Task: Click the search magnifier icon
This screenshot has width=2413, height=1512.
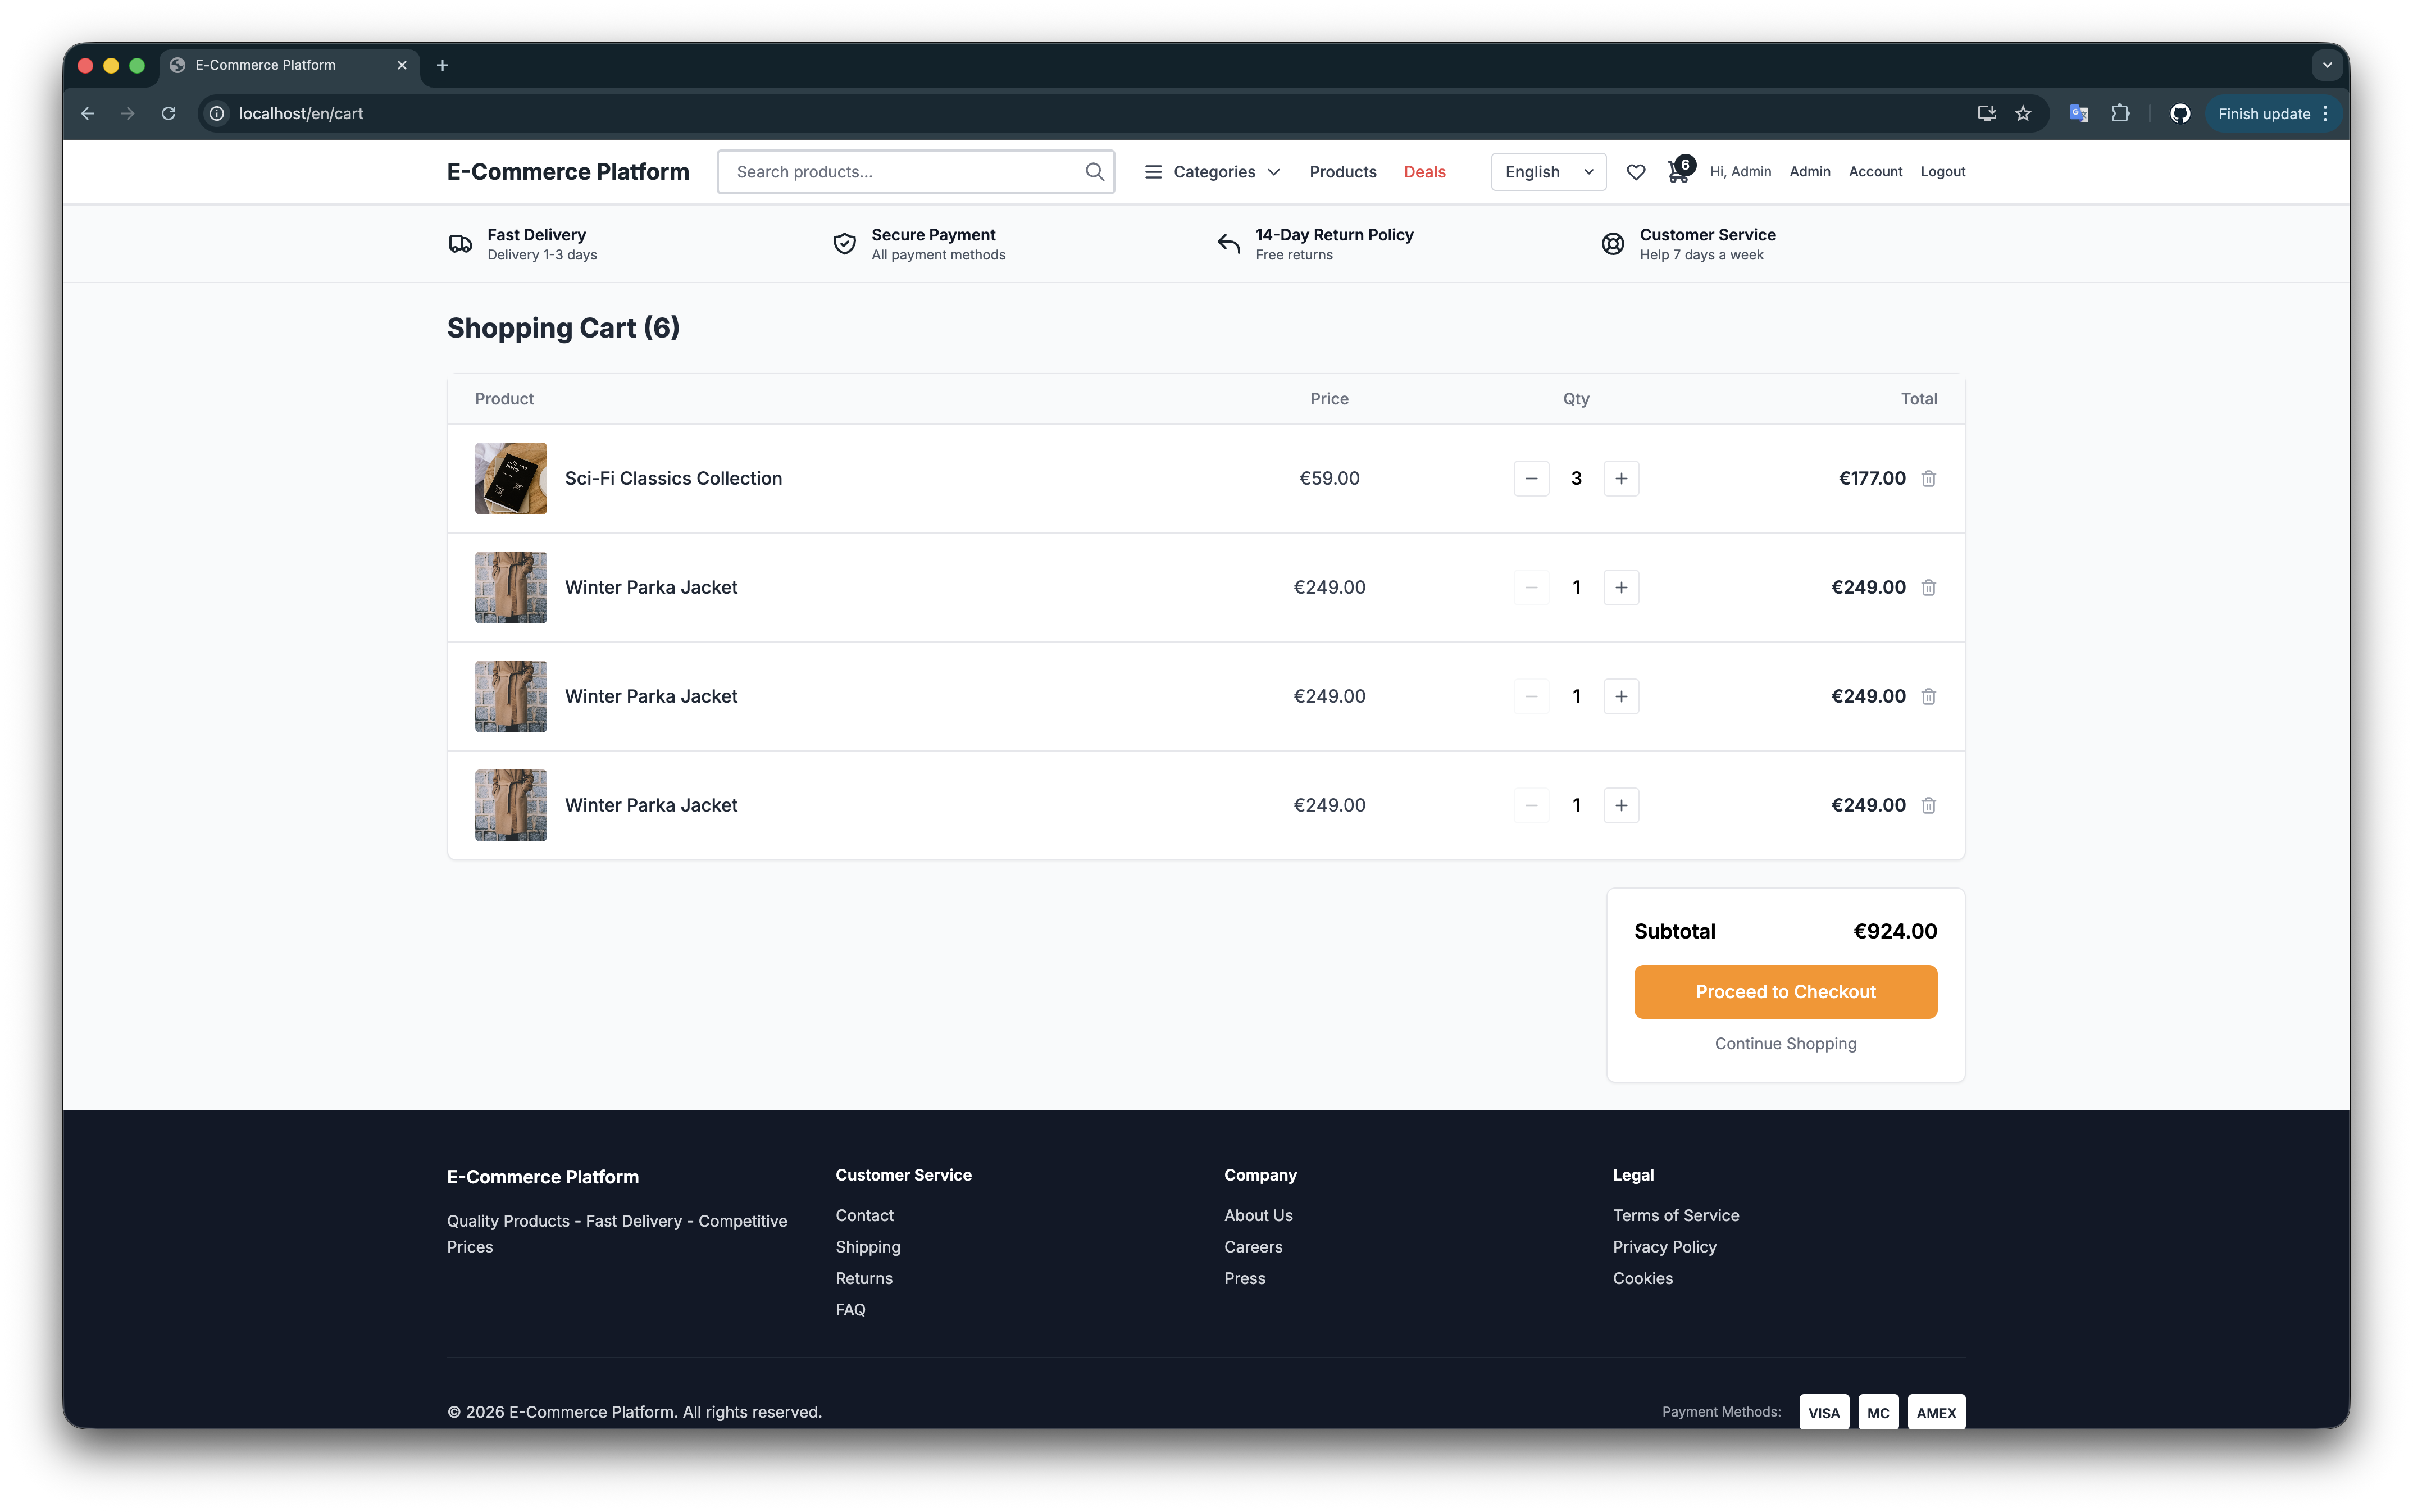Action: (x=1094, y=172)
